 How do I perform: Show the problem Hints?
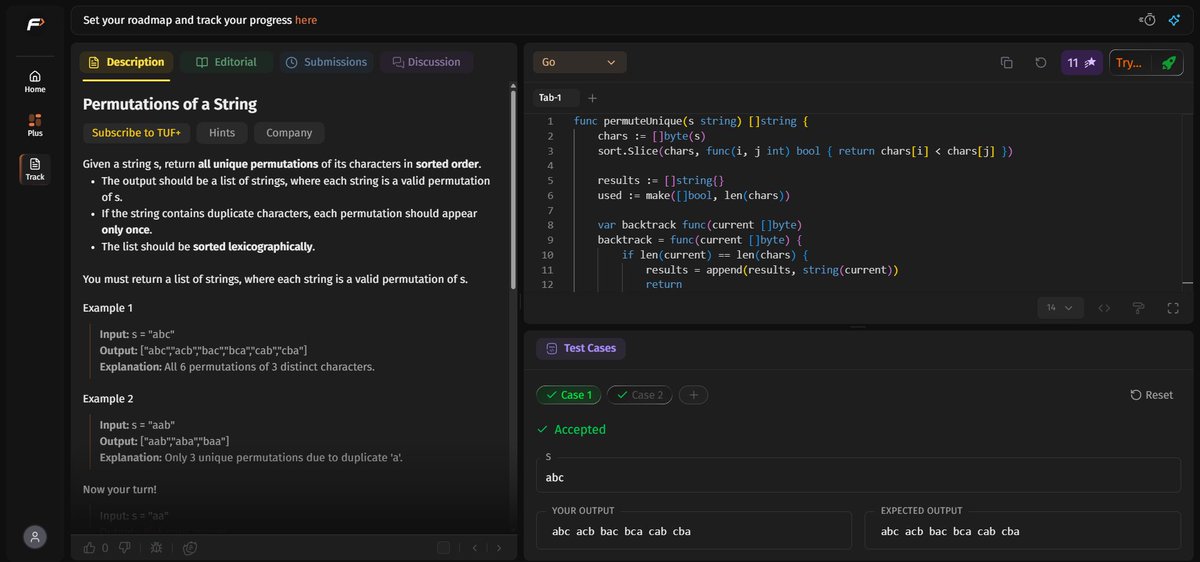point(222,133)
